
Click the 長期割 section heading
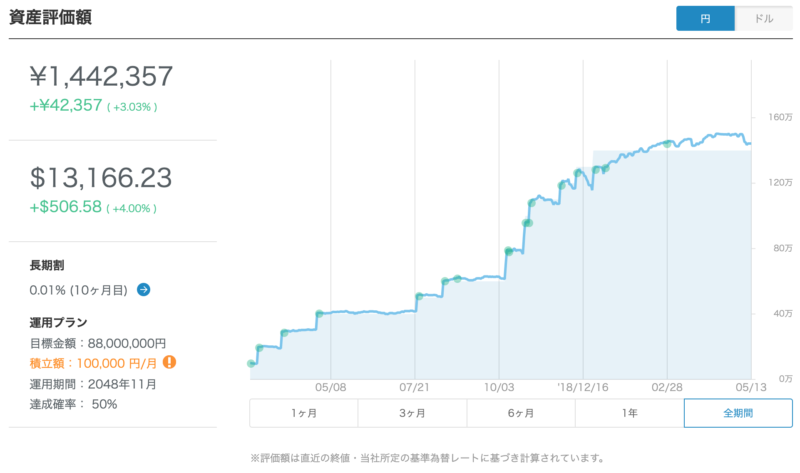coord(47,265)
